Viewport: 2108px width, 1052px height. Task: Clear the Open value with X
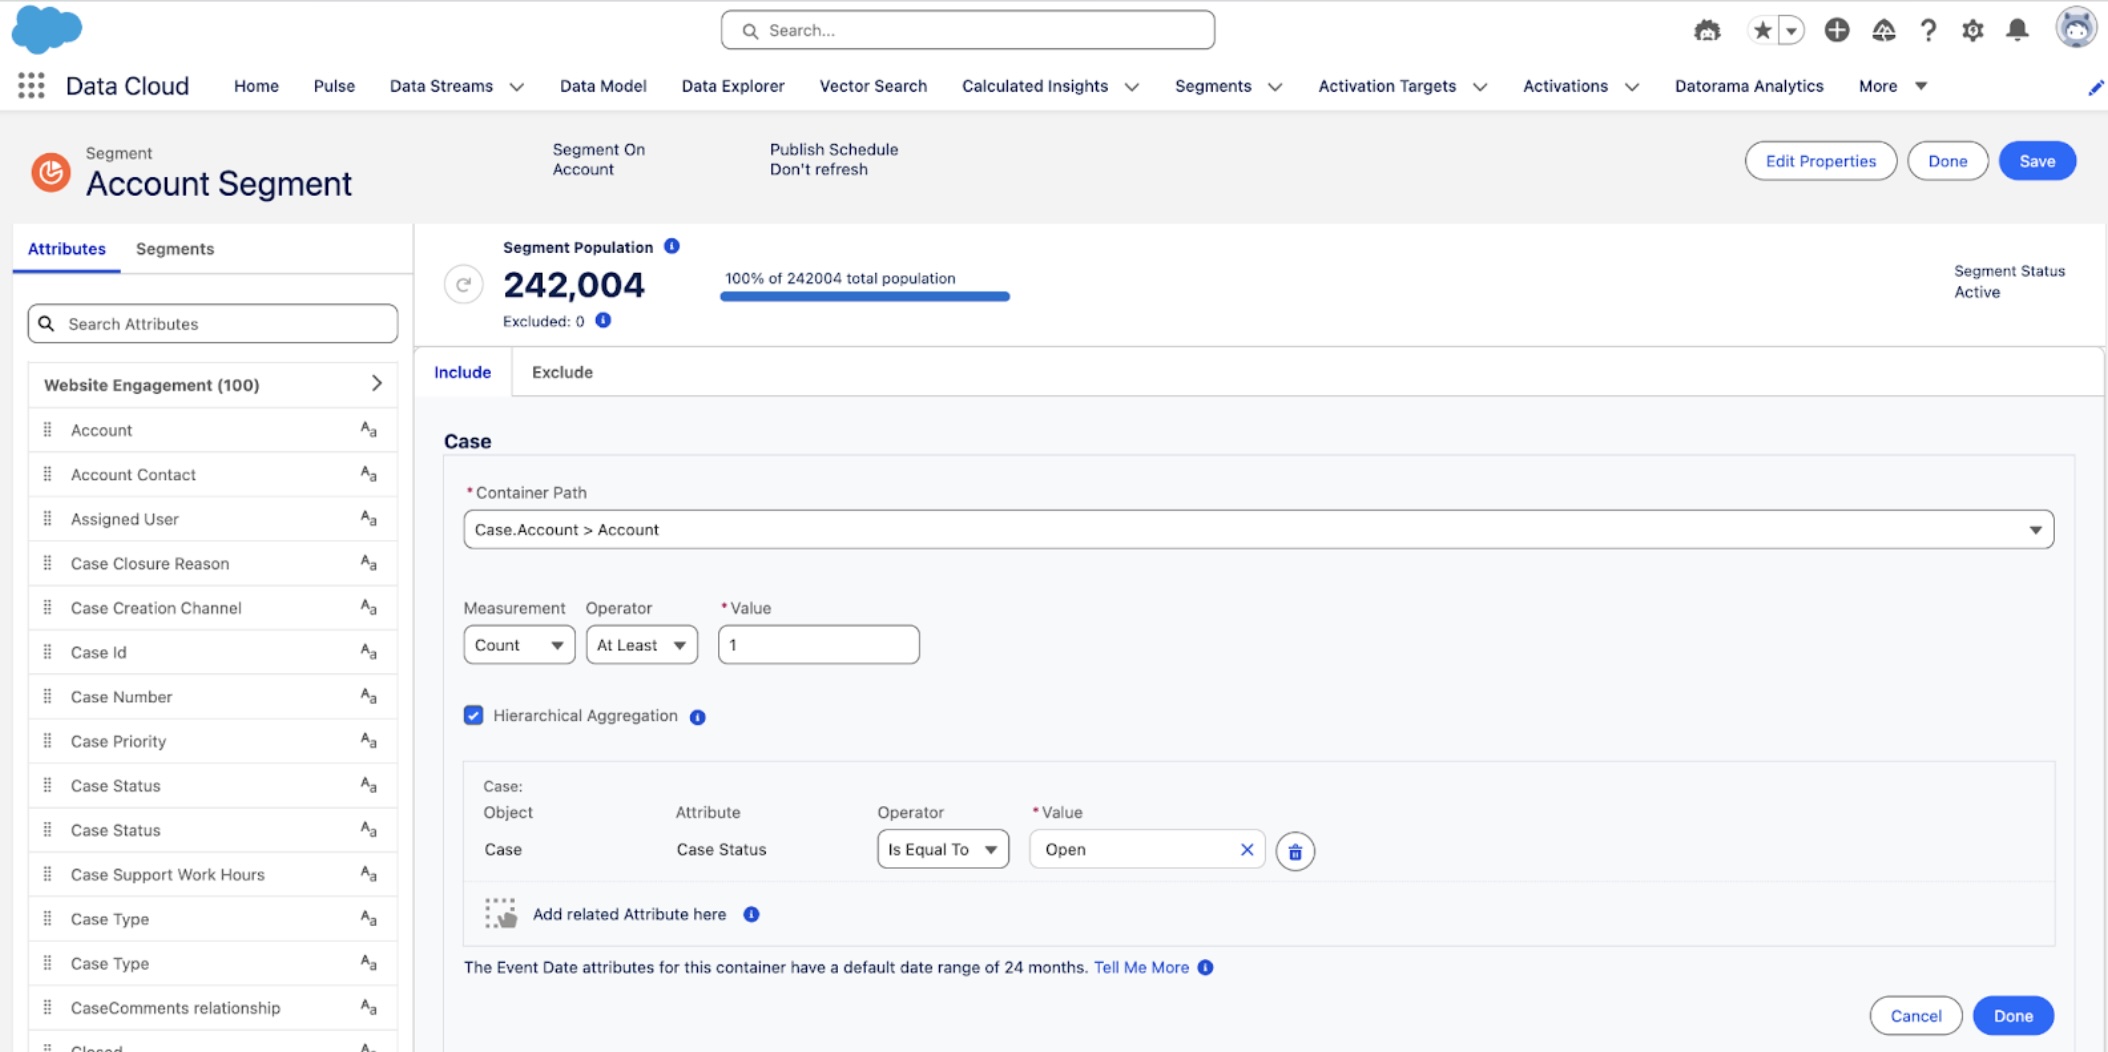1247,850
